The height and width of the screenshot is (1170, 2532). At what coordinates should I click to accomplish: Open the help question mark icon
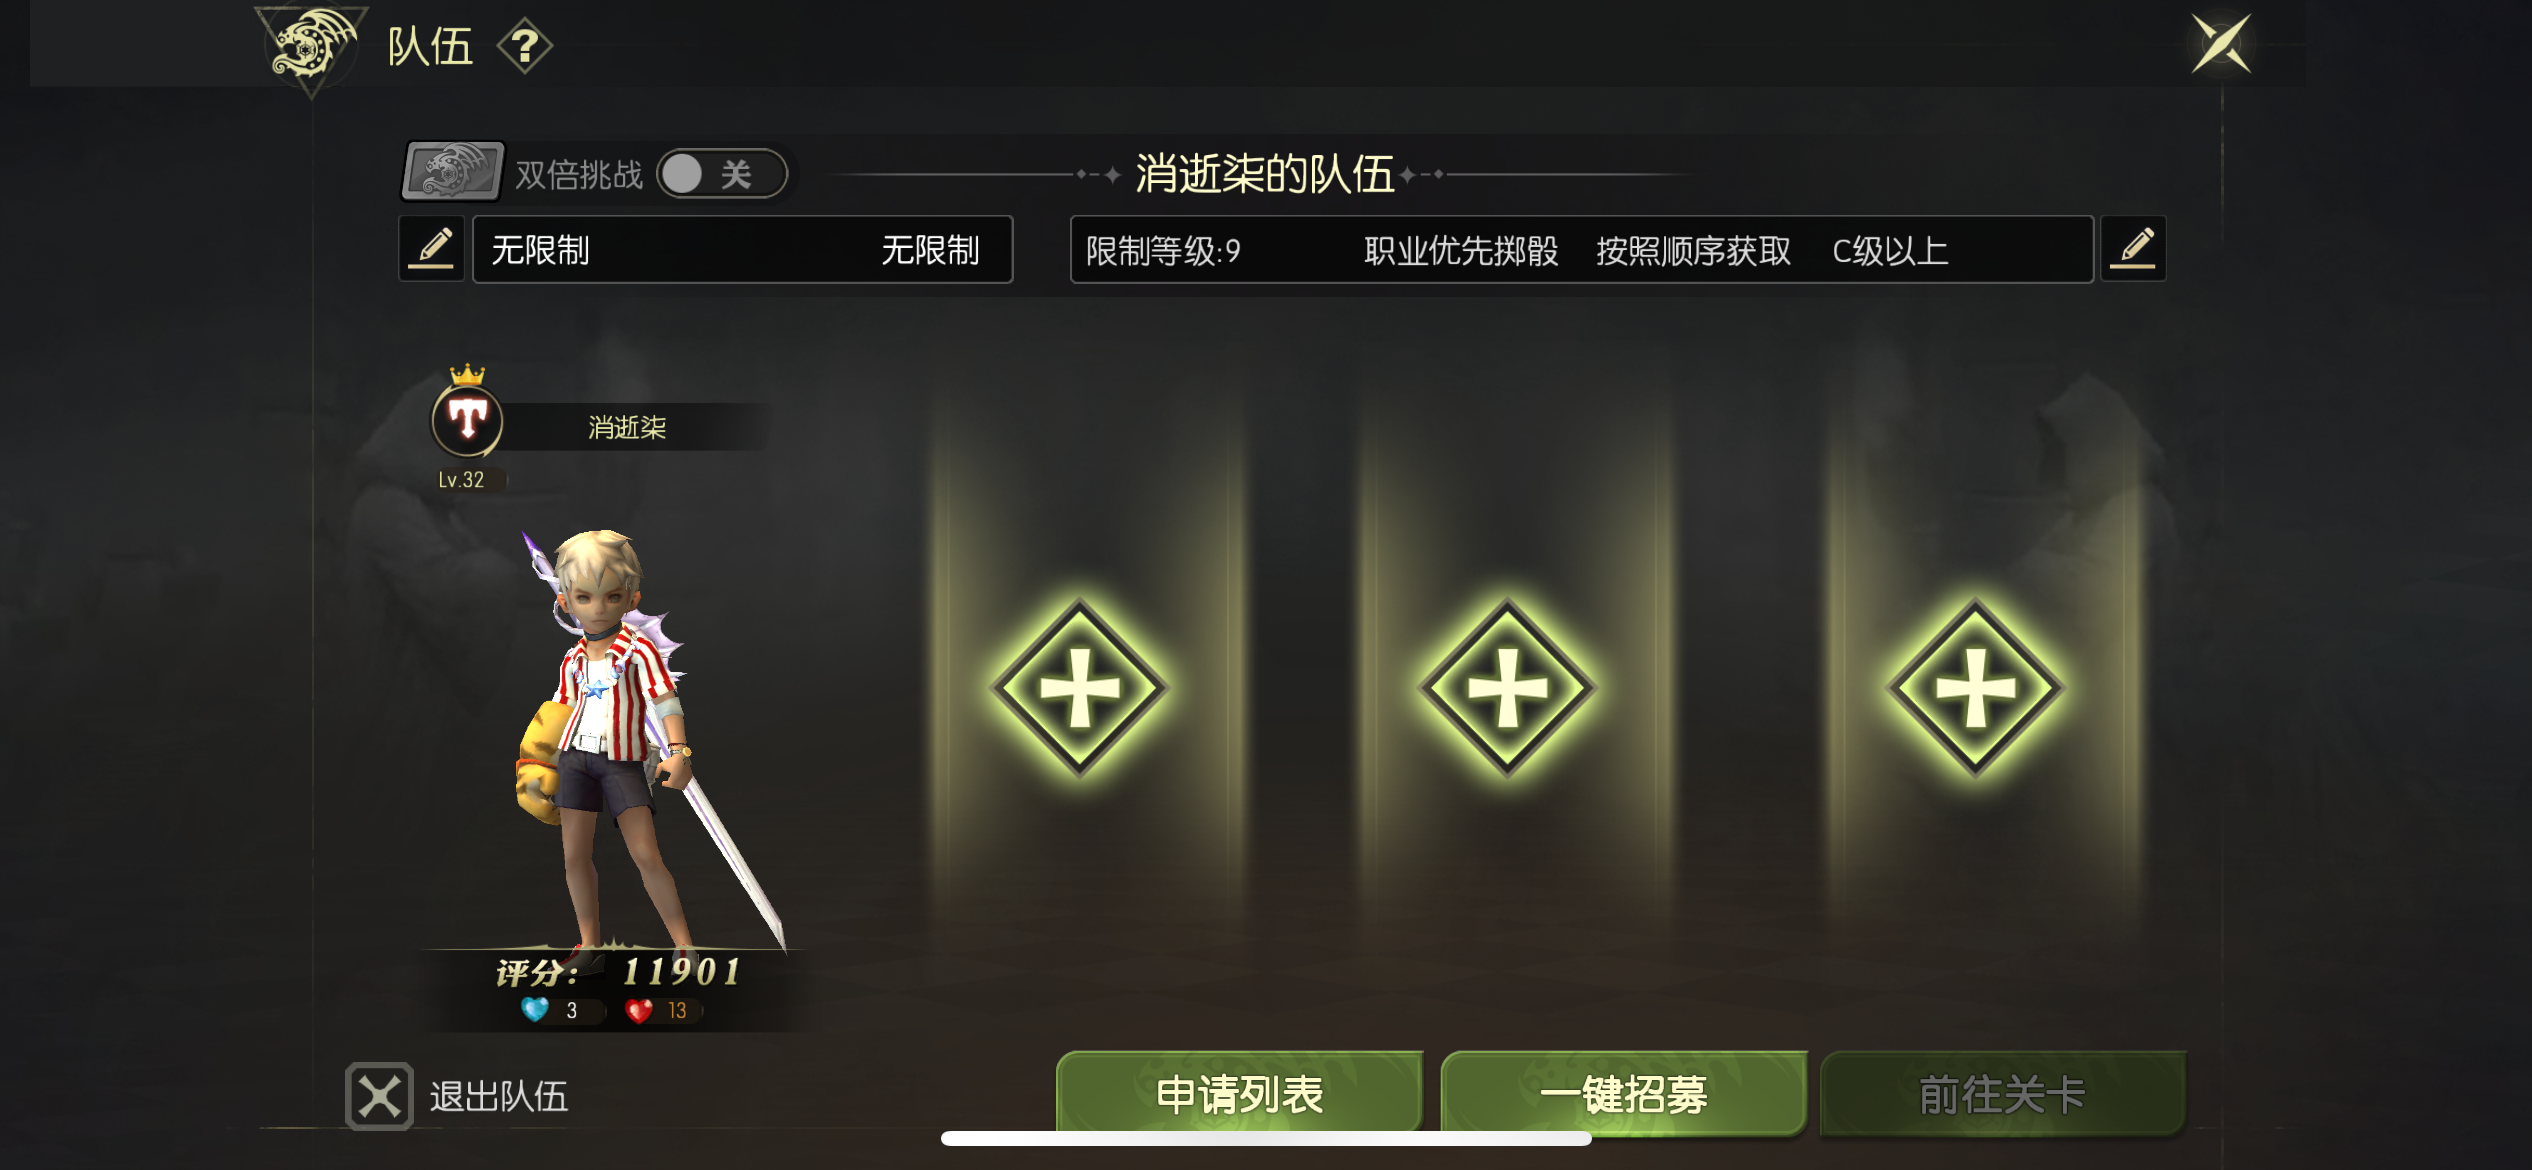tap(525, 46)
